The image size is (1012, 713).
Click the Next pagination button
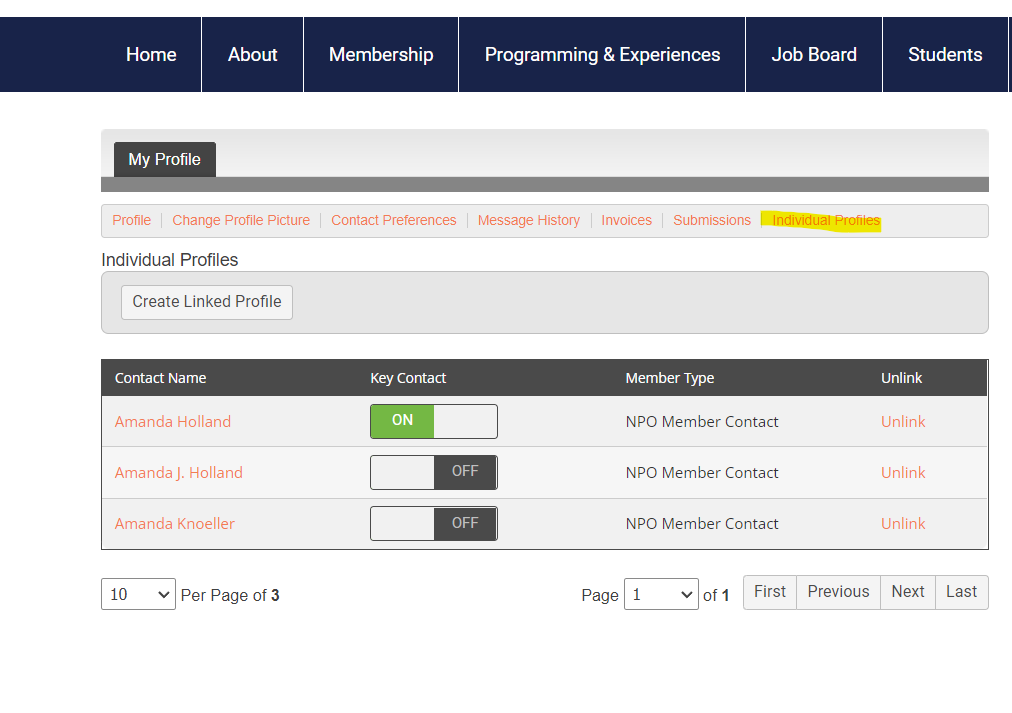(908, 592)
